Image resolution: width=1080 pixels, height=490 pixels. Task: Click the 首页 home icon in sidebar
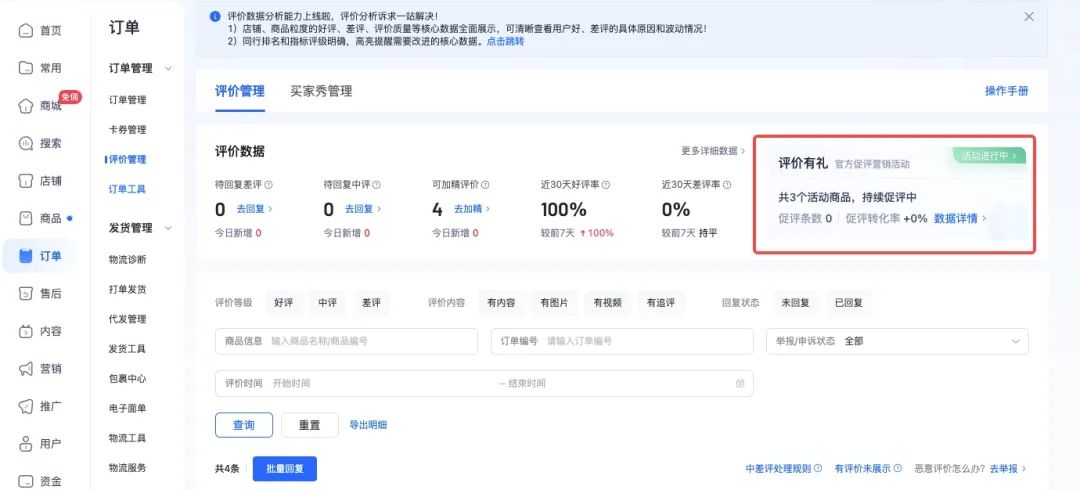tap(26, 31)
